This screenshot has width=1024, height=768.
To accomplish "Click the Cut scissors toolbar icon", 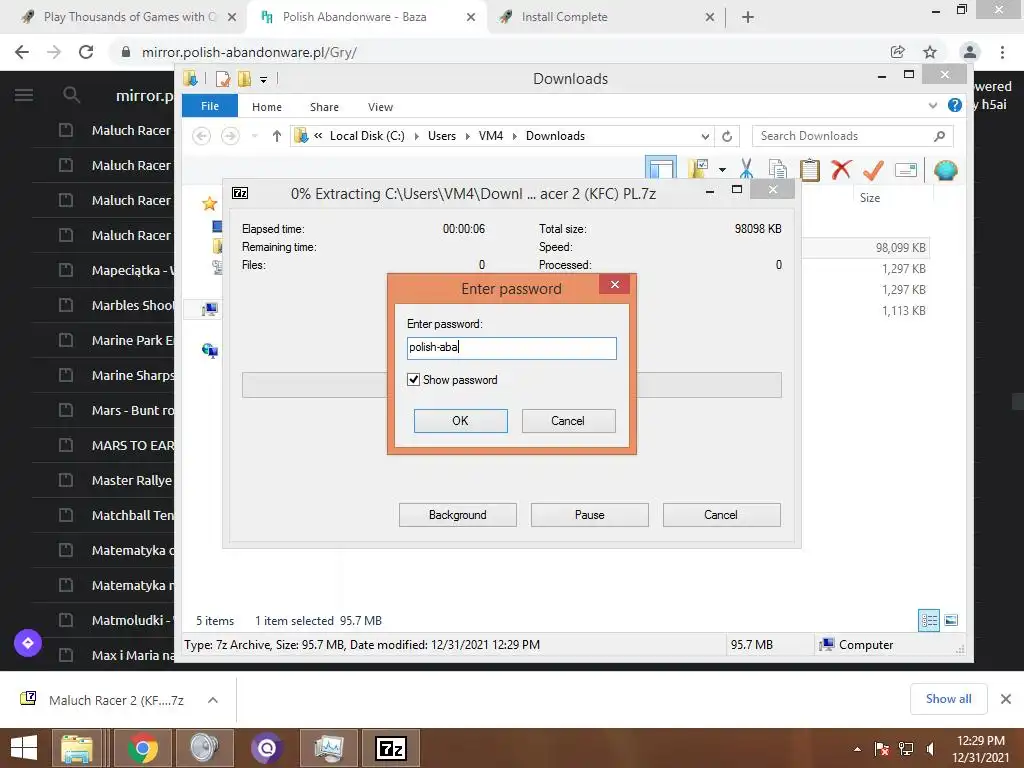I will pos(746,169).
